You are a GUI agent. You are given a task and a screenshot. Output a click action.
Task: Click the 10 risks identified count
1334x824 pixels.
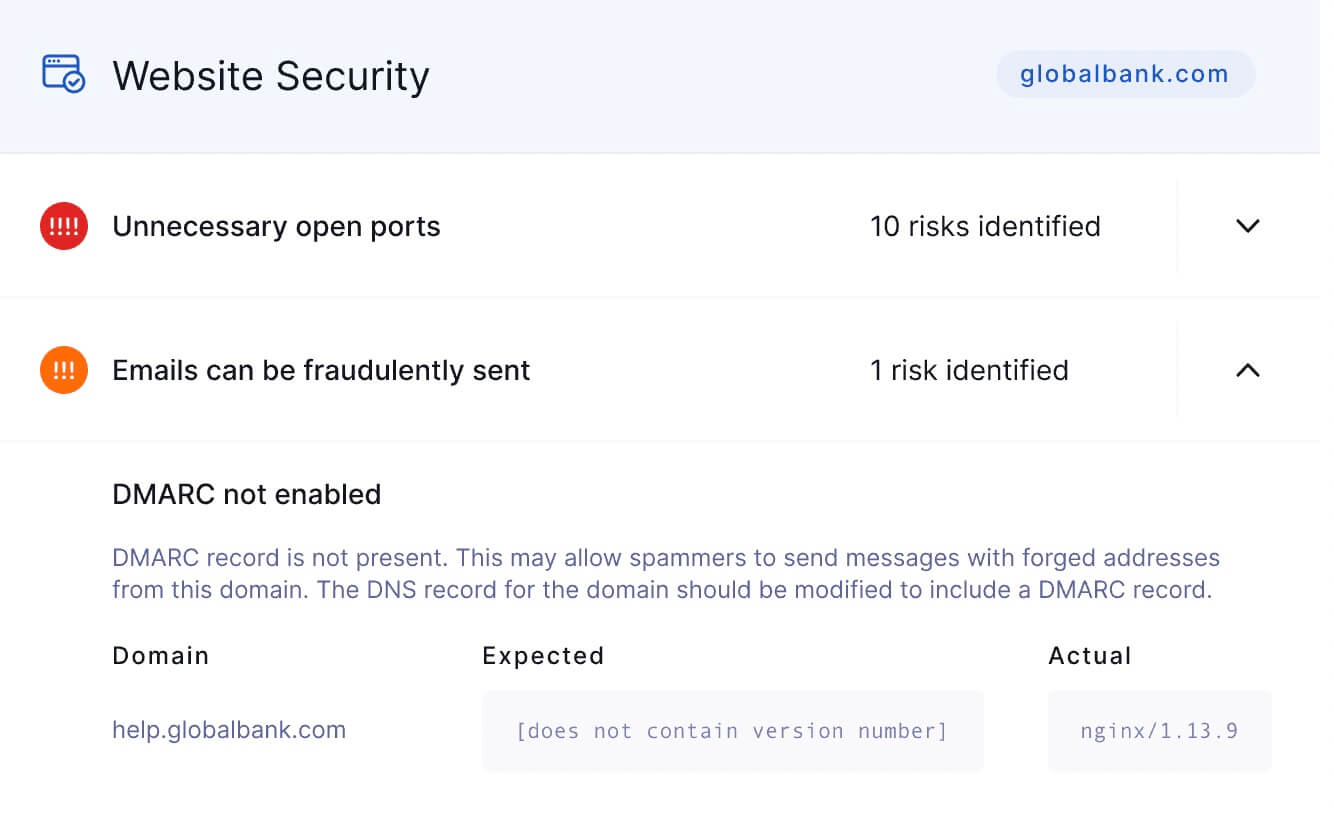click(985, 226)
